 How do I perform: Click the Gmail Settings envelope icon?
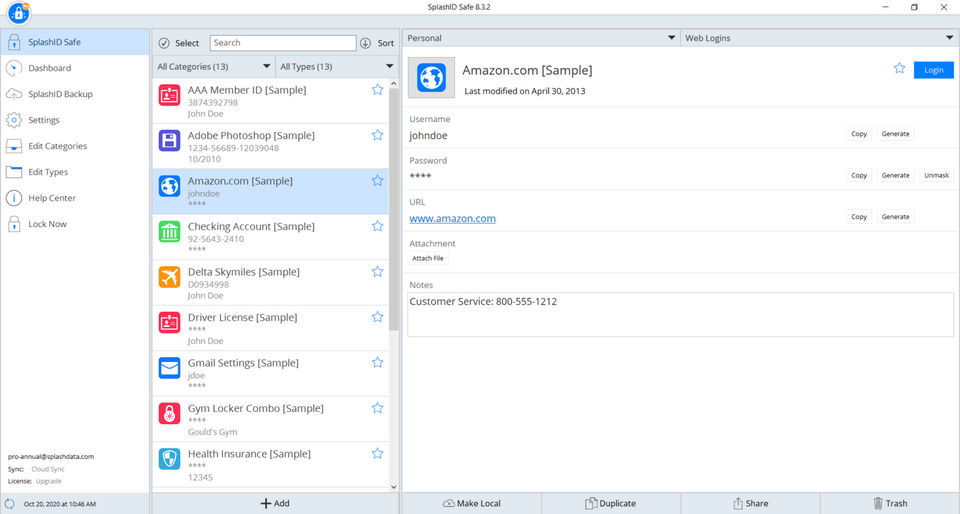point(170,368)
